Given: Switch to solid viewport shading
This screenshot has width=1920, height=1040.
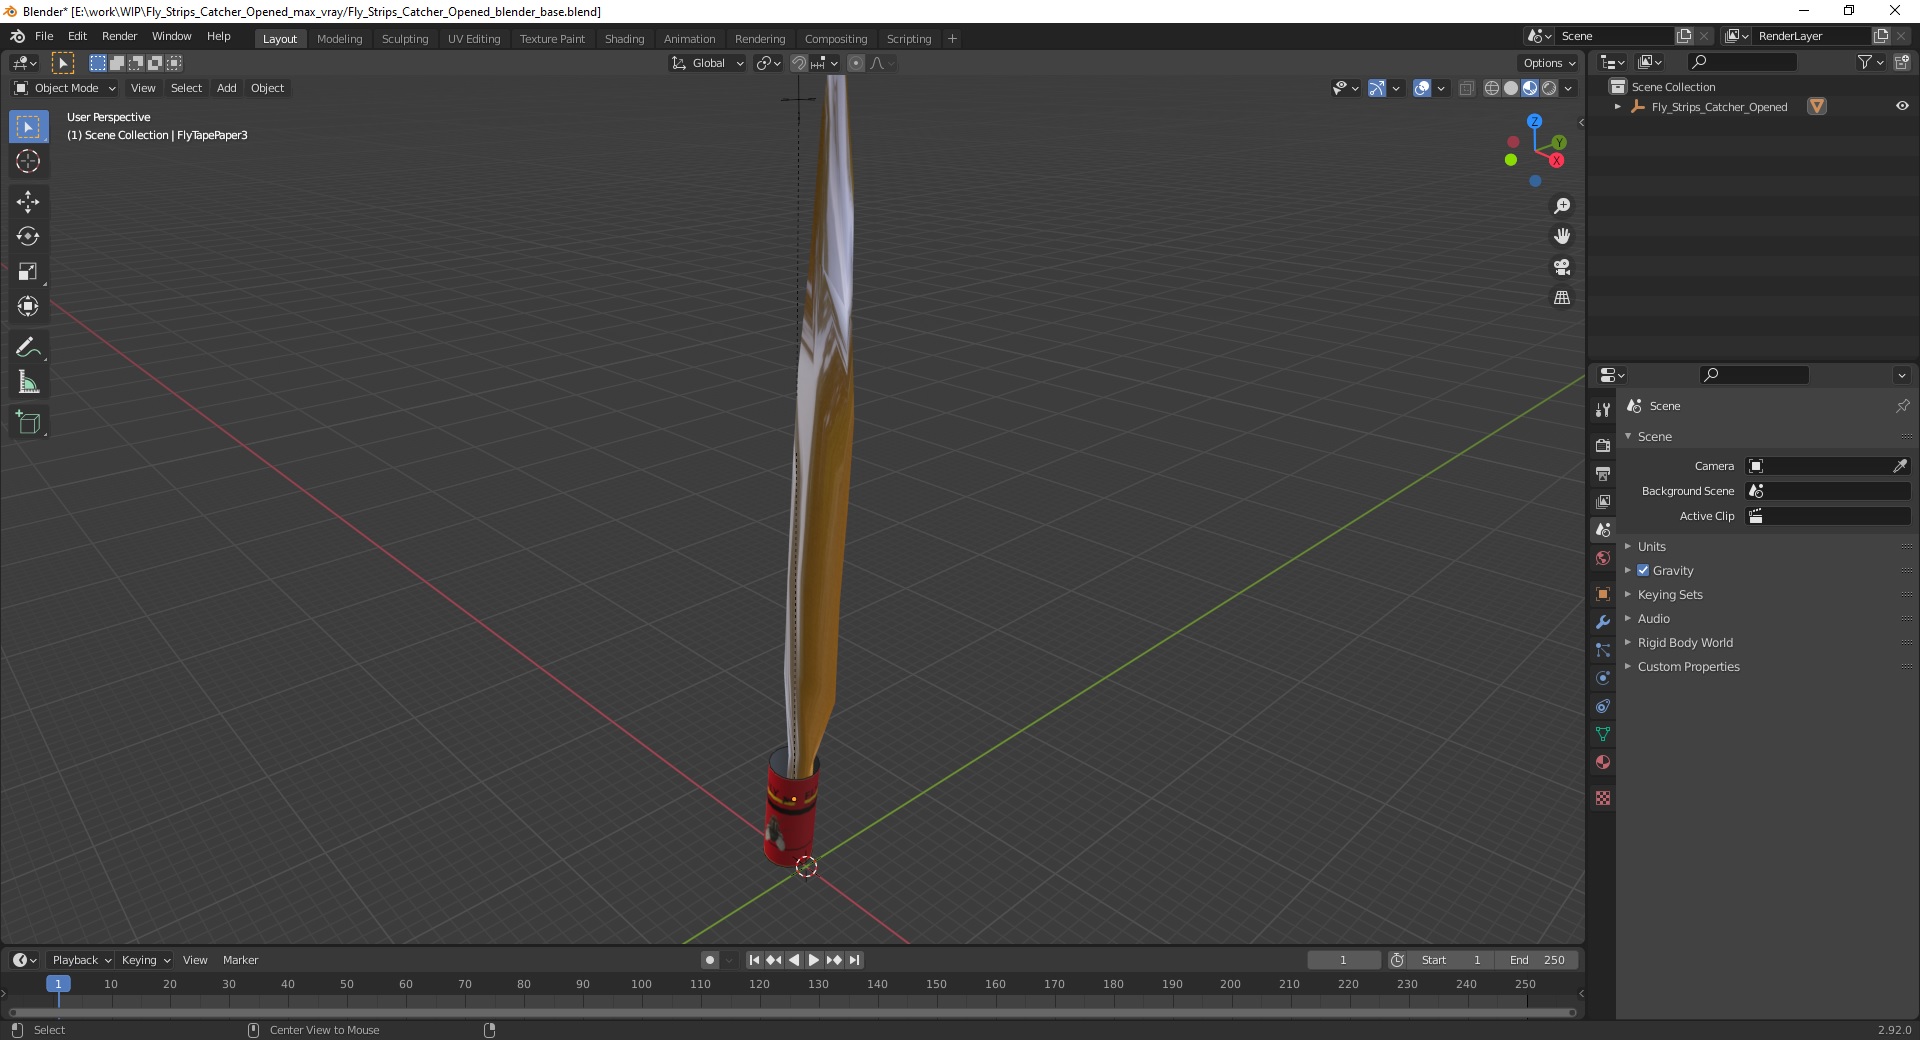Looking at the screenshot, I should point(1511,88).
